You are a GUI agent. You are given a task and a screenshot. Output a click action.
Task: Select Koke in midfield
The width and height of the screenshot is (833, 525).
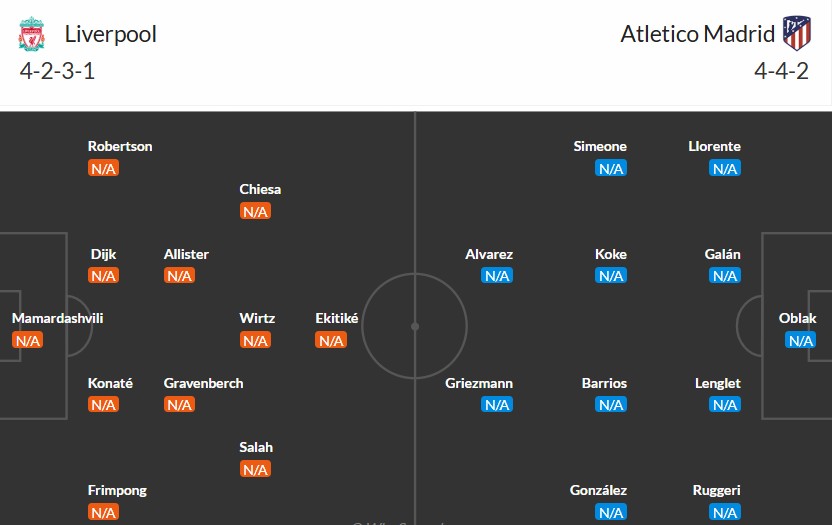point(610,254)
